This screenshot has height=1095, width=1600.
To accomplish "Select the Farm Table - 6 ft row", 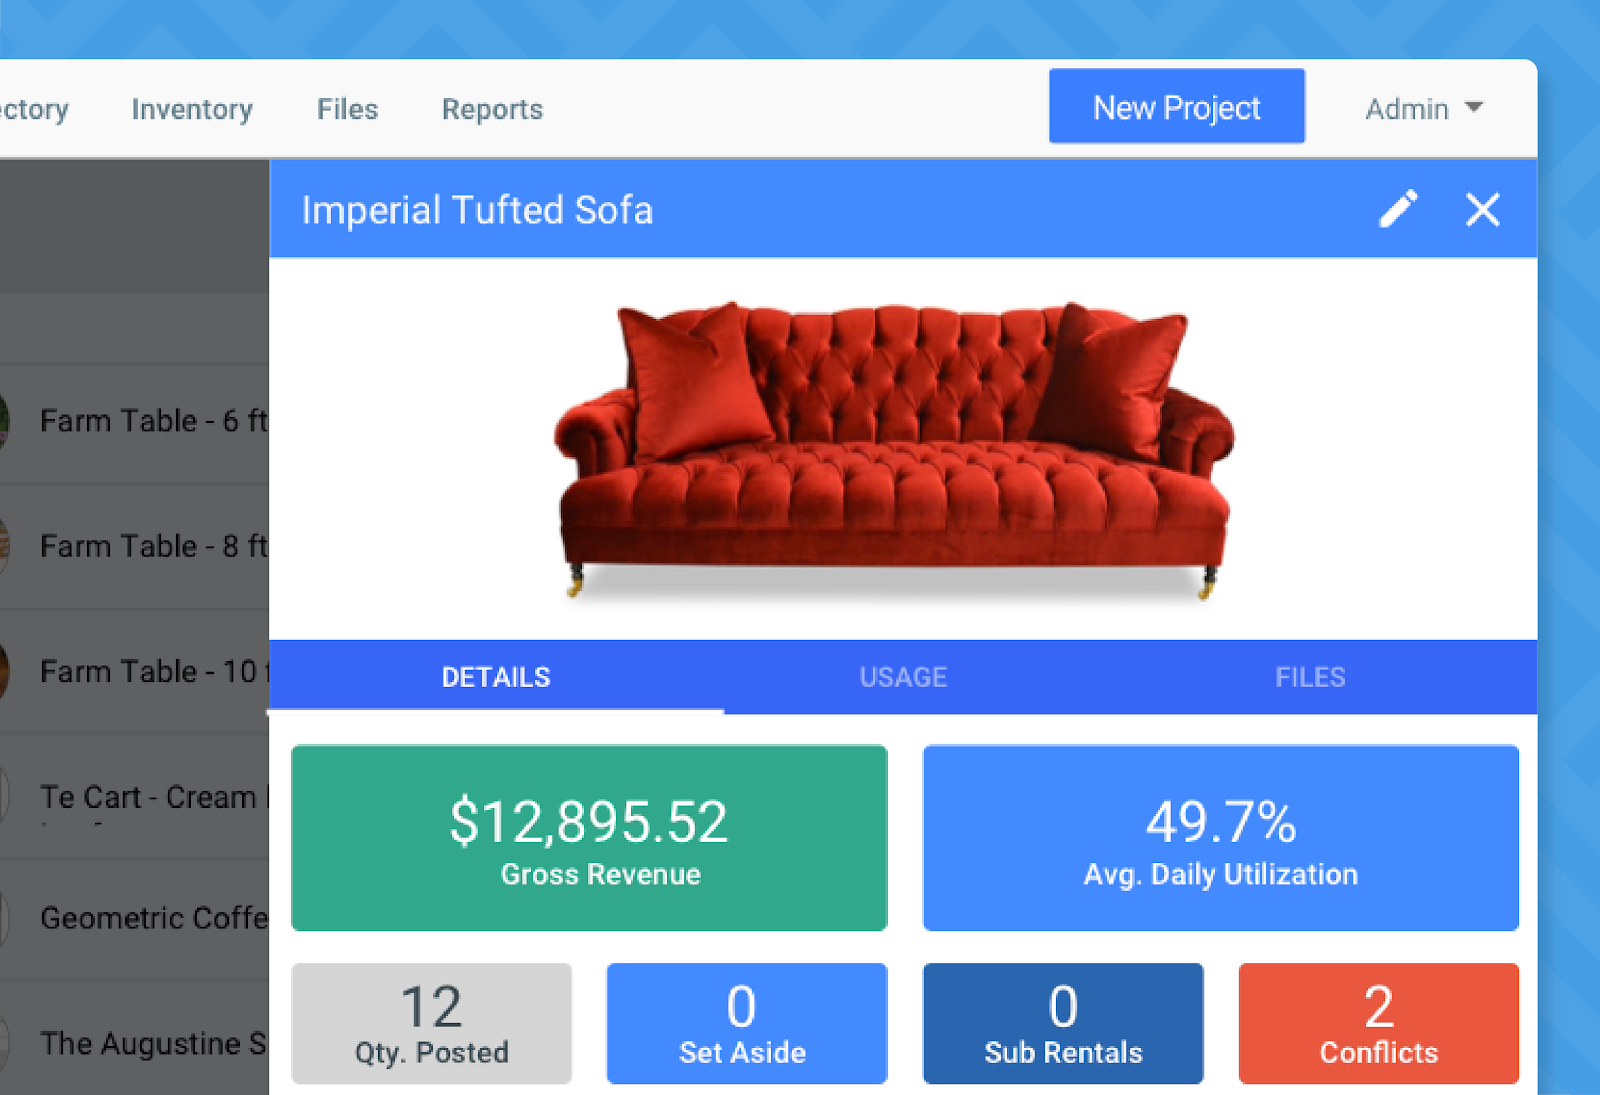I will [134, 422].
